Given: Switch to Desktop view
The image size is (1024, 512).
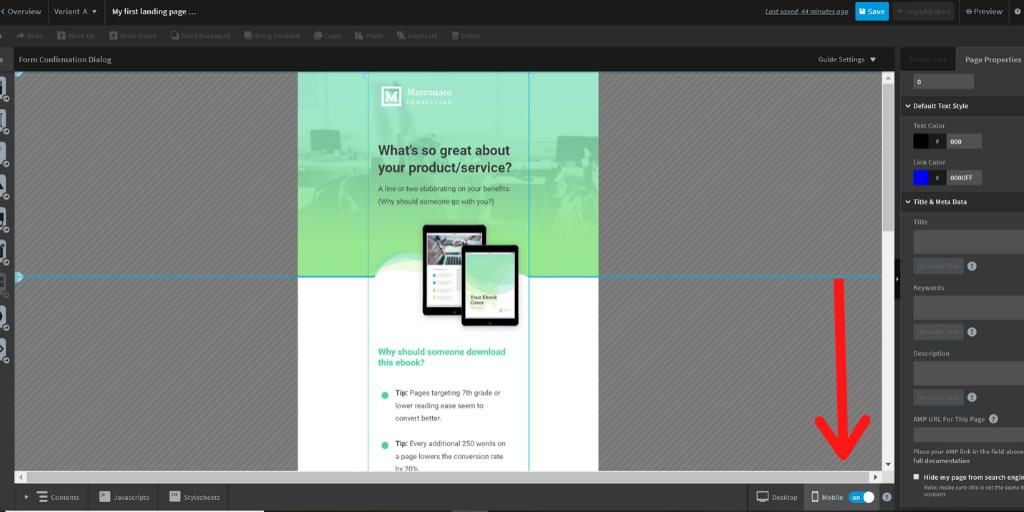Looking at the screenshot, I should coord(776,498).
